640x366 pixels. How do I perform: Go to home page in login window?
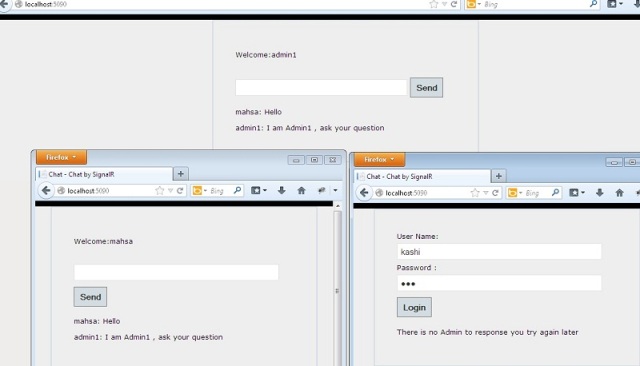point(619,193)
